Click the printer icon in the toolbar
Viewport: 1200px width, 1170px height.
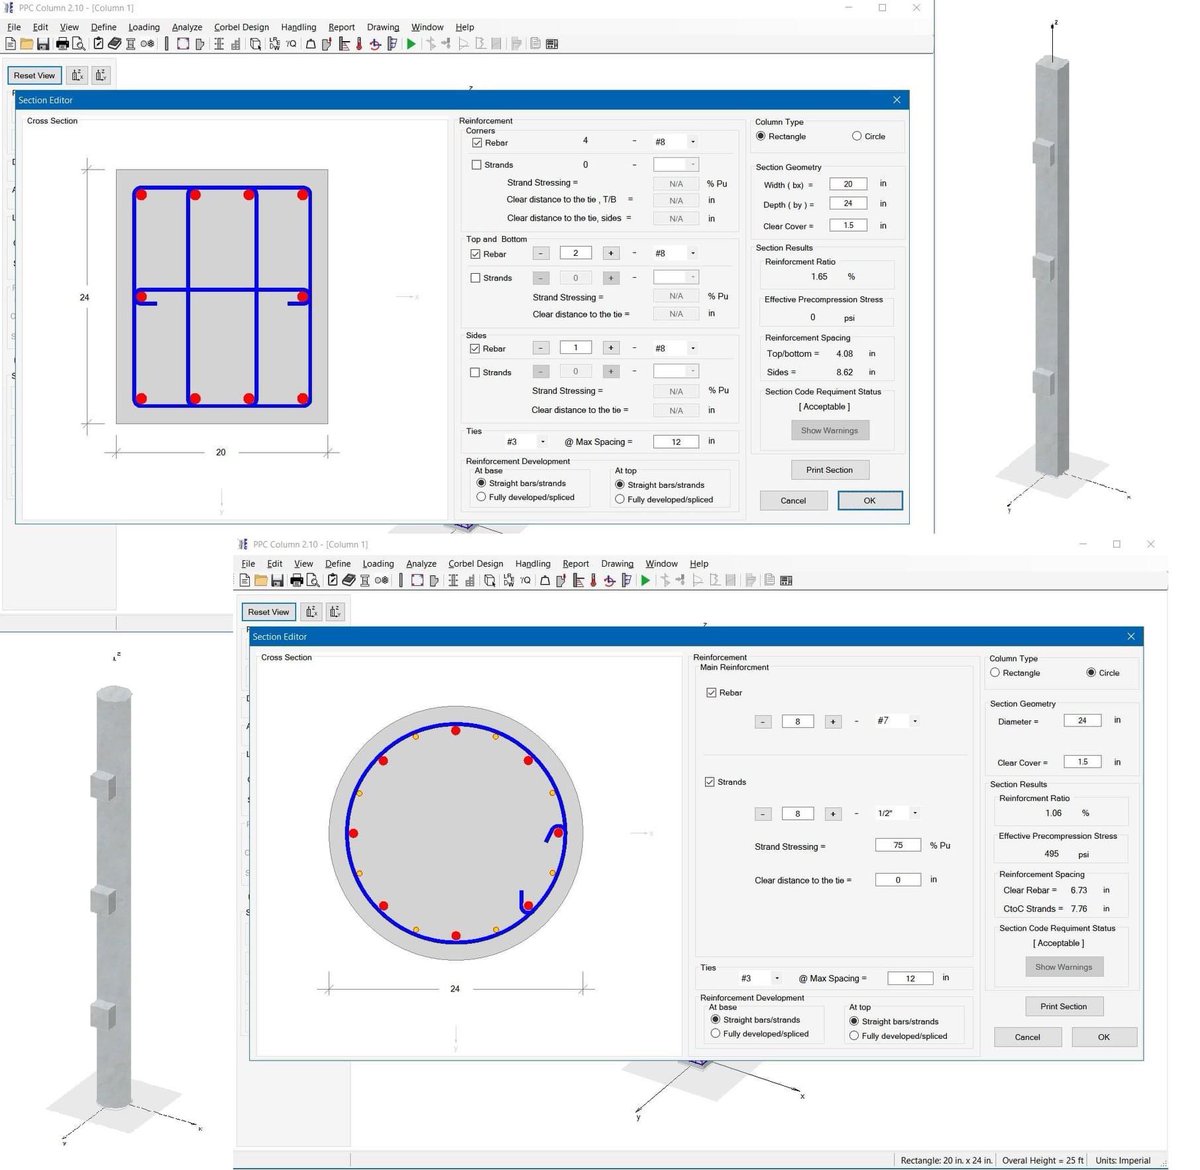(x=61, y=43)
